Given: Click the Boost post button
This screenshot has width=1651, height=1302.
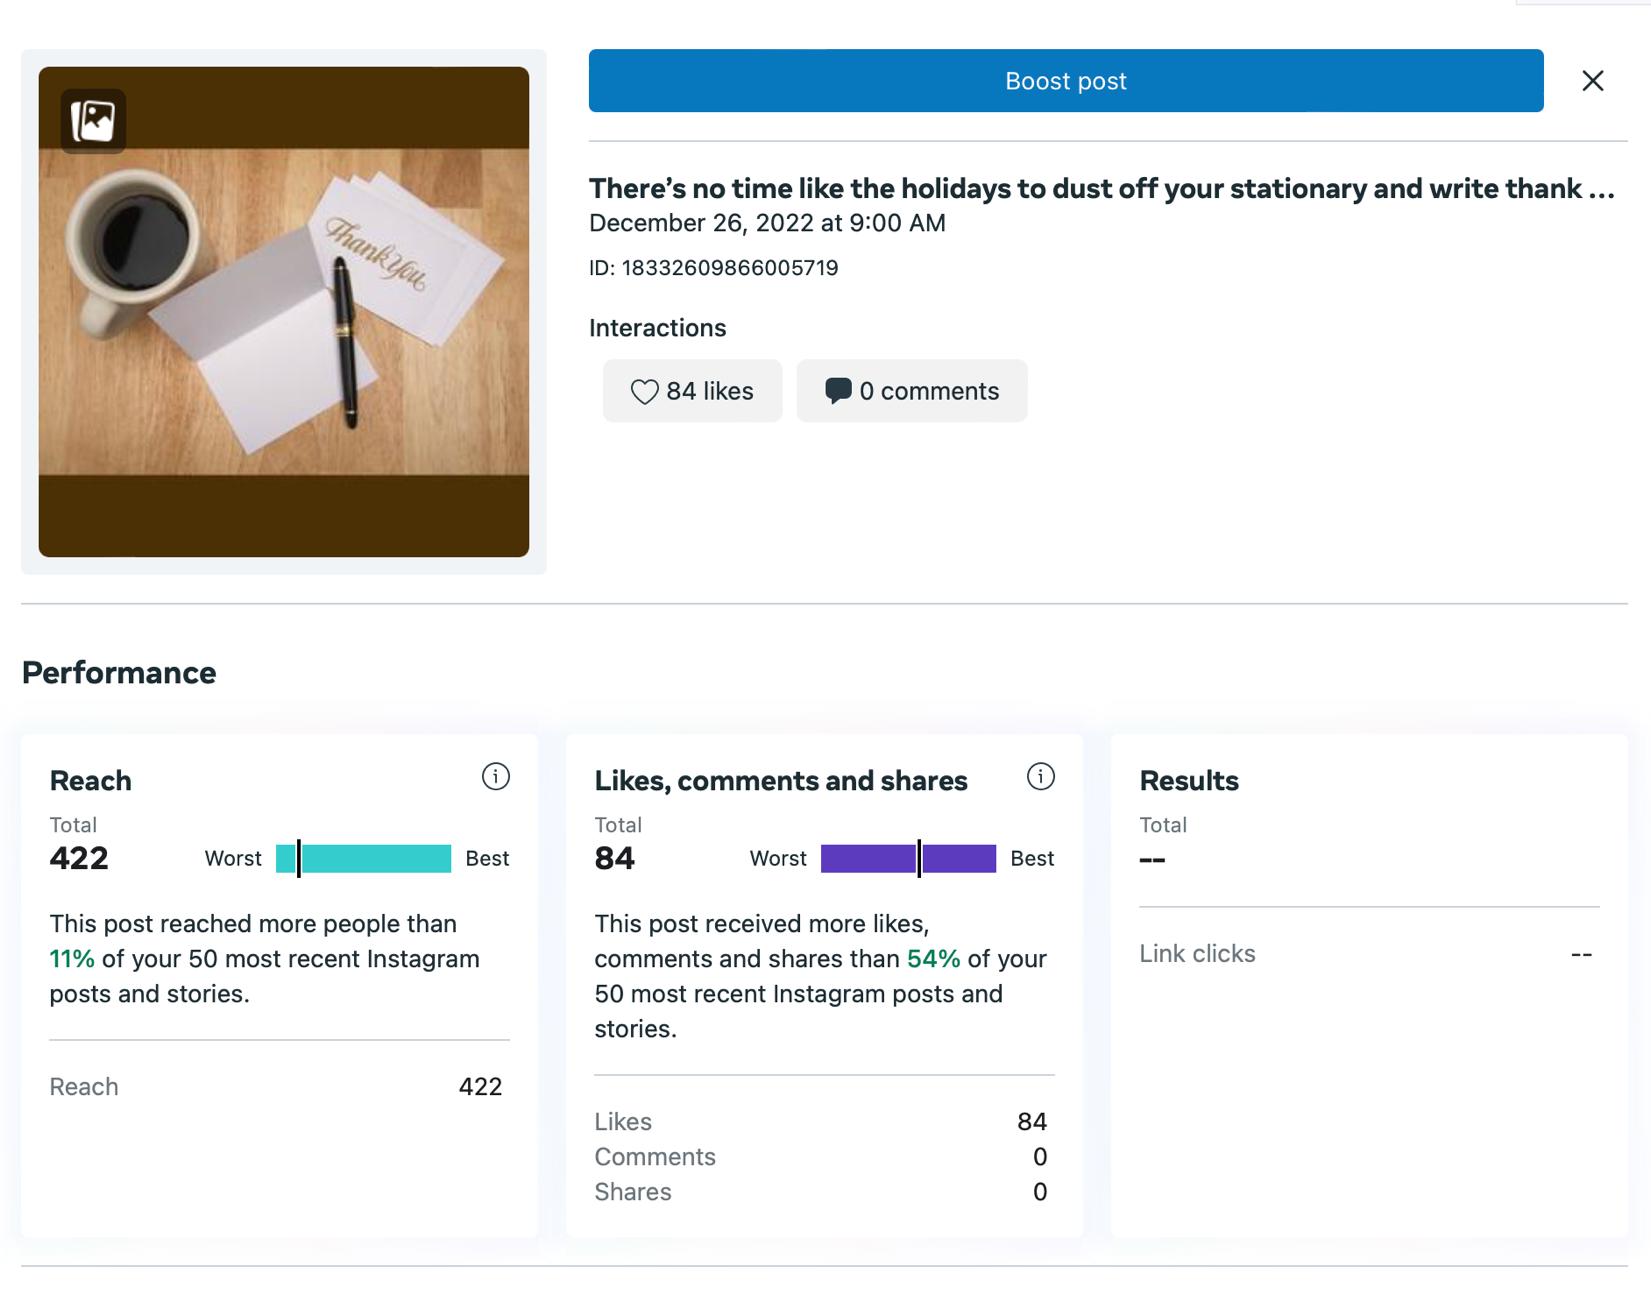Looking at the screenshot, I should [x=1065, y=81].
